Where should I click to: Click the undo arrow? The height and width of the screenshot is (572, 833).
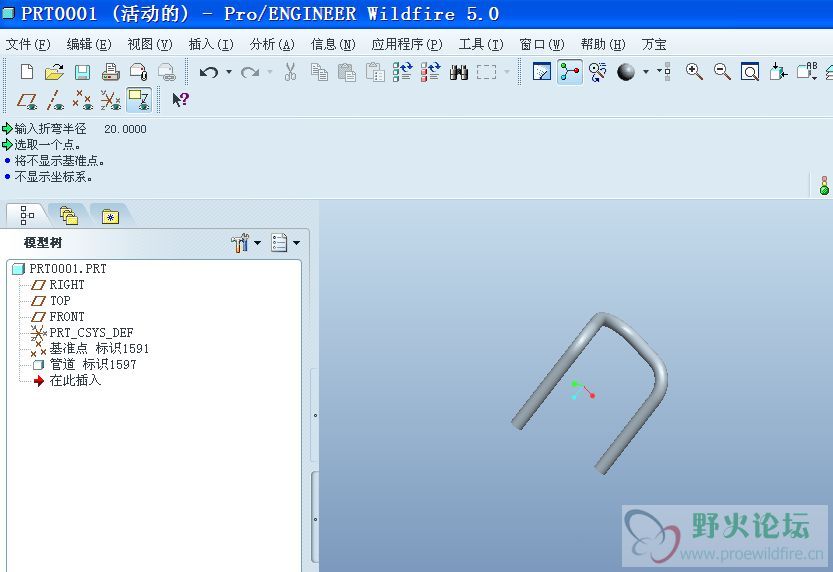coord(209,72)
